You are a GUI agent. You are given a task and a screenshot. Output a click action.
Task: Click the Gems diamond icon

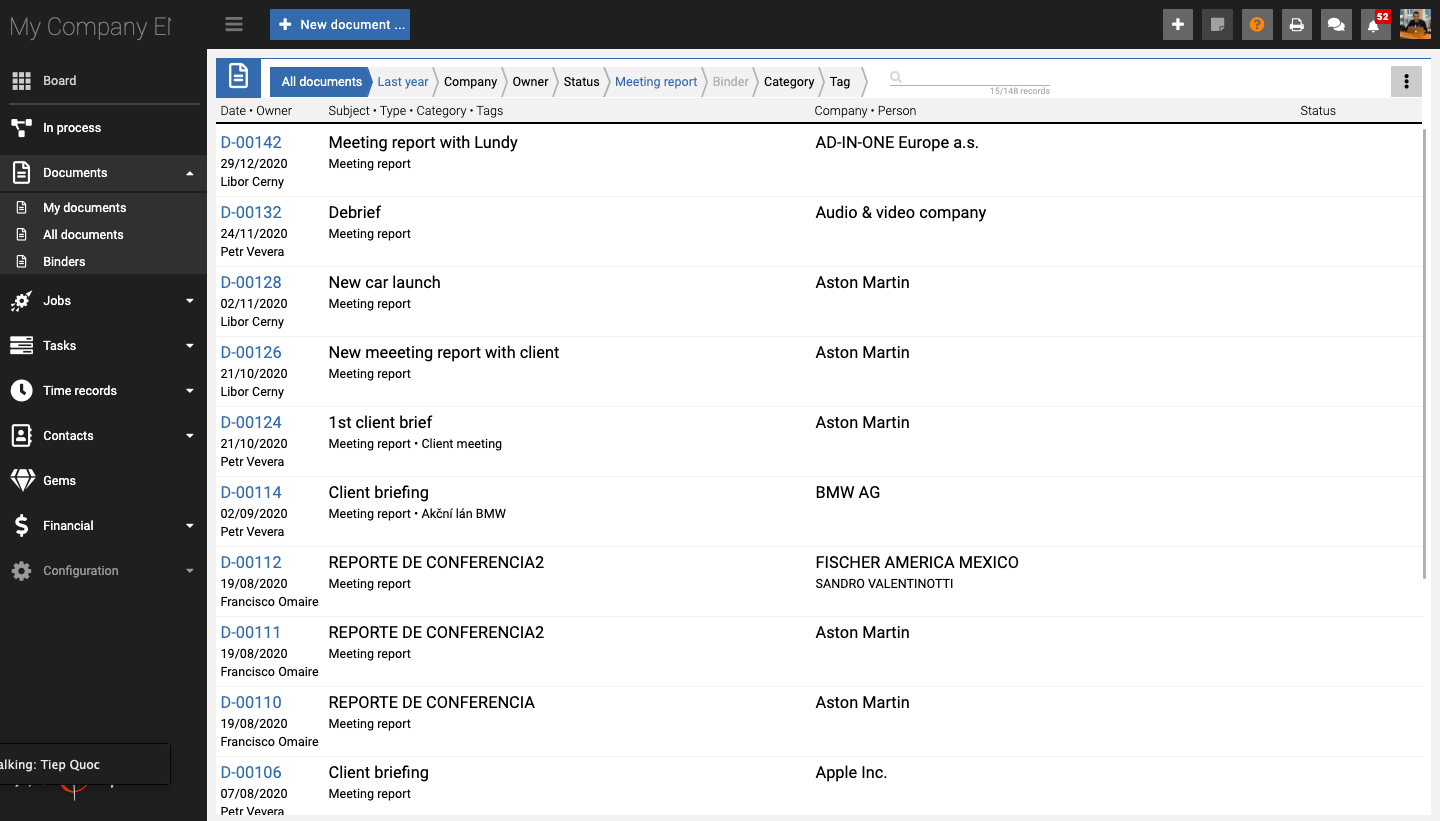click(22, 481)
